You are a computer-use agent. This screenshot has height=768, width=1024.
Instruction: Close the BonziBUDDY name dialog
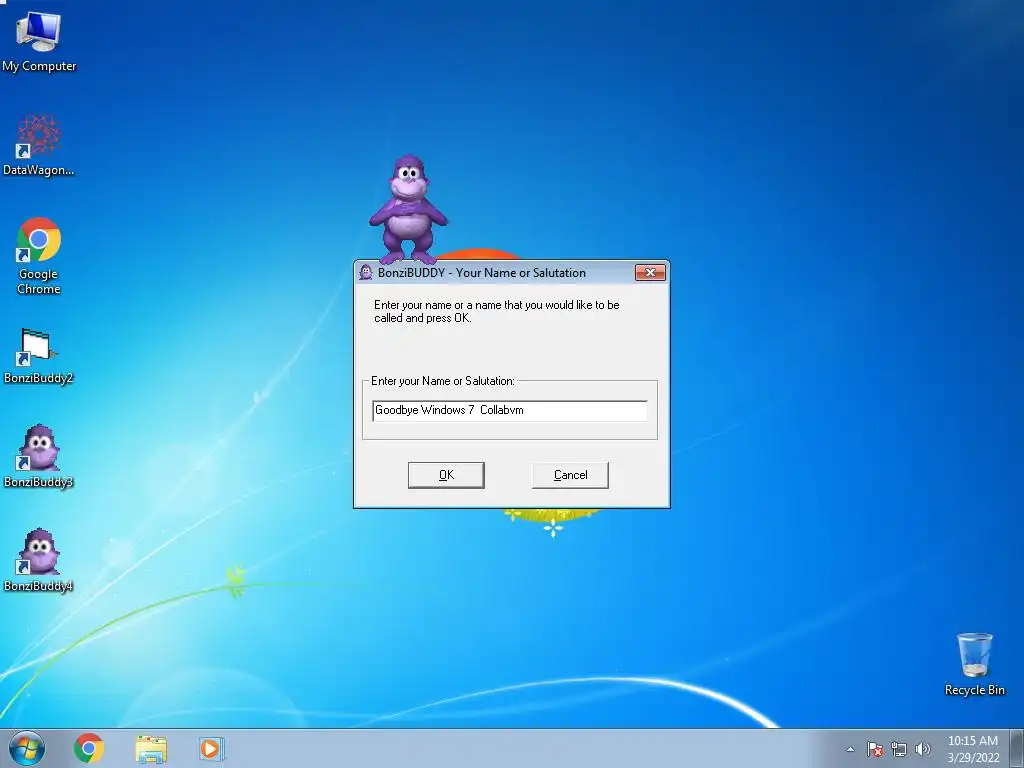click(x=650, y=272)
